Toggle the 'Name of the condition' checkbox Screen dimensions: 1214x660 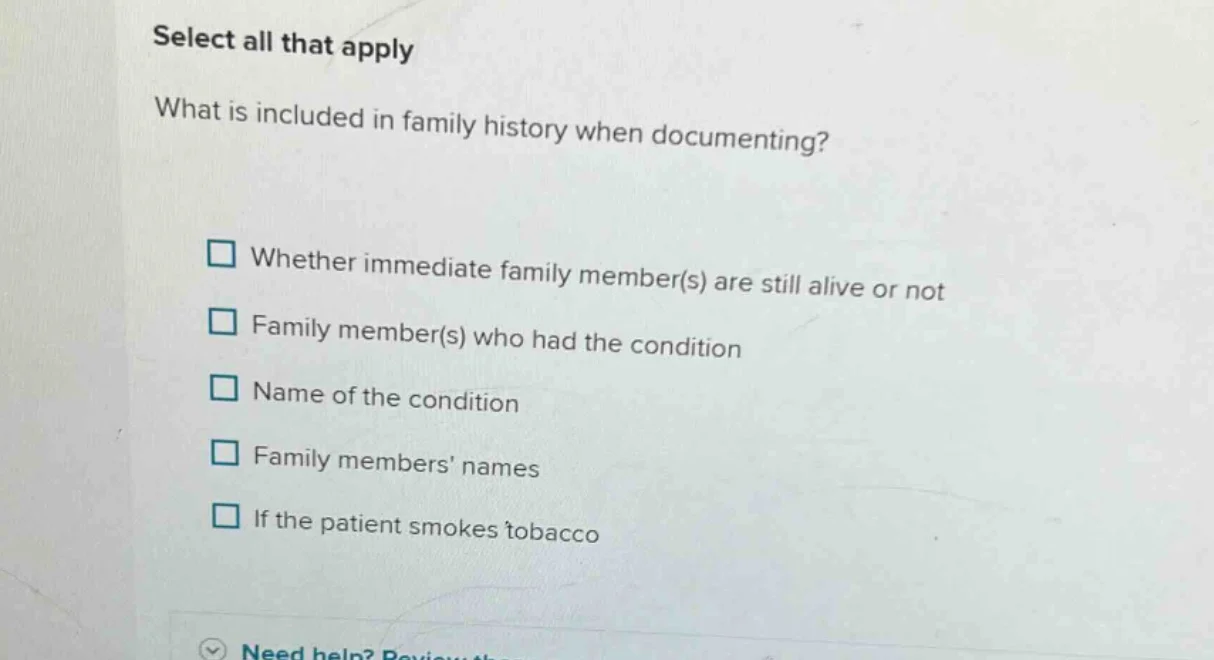[224, 388]
